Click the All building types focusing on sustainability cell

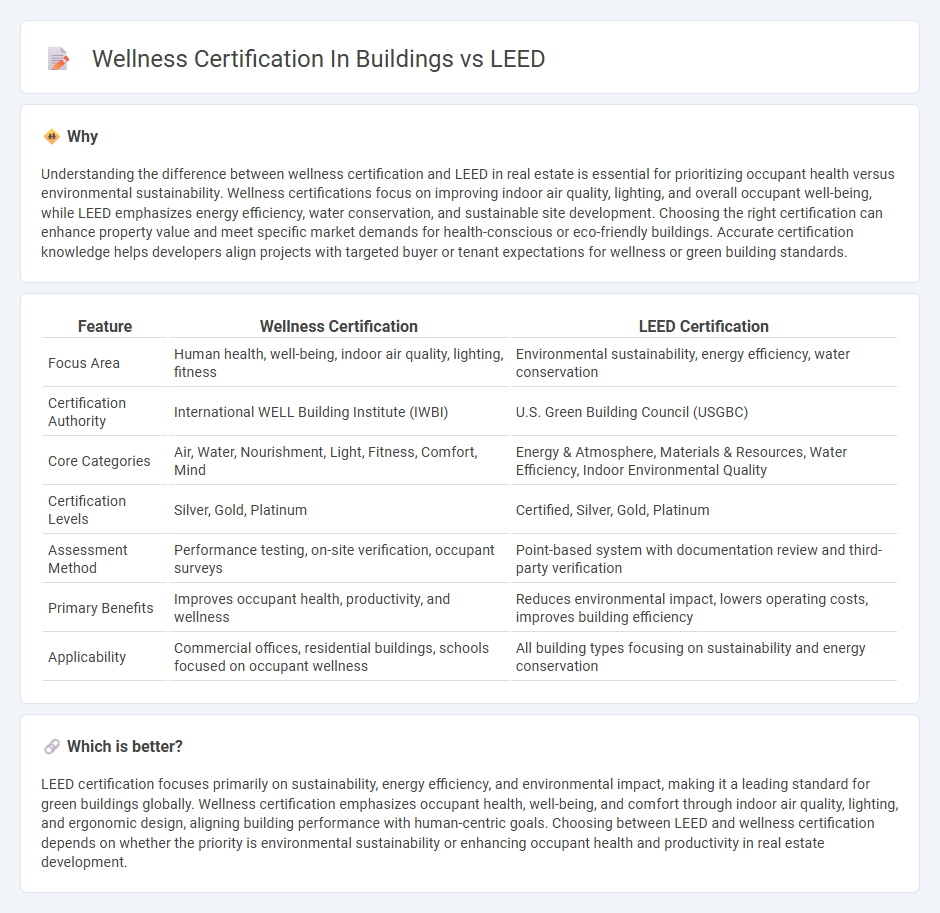(x=704, y=657)
